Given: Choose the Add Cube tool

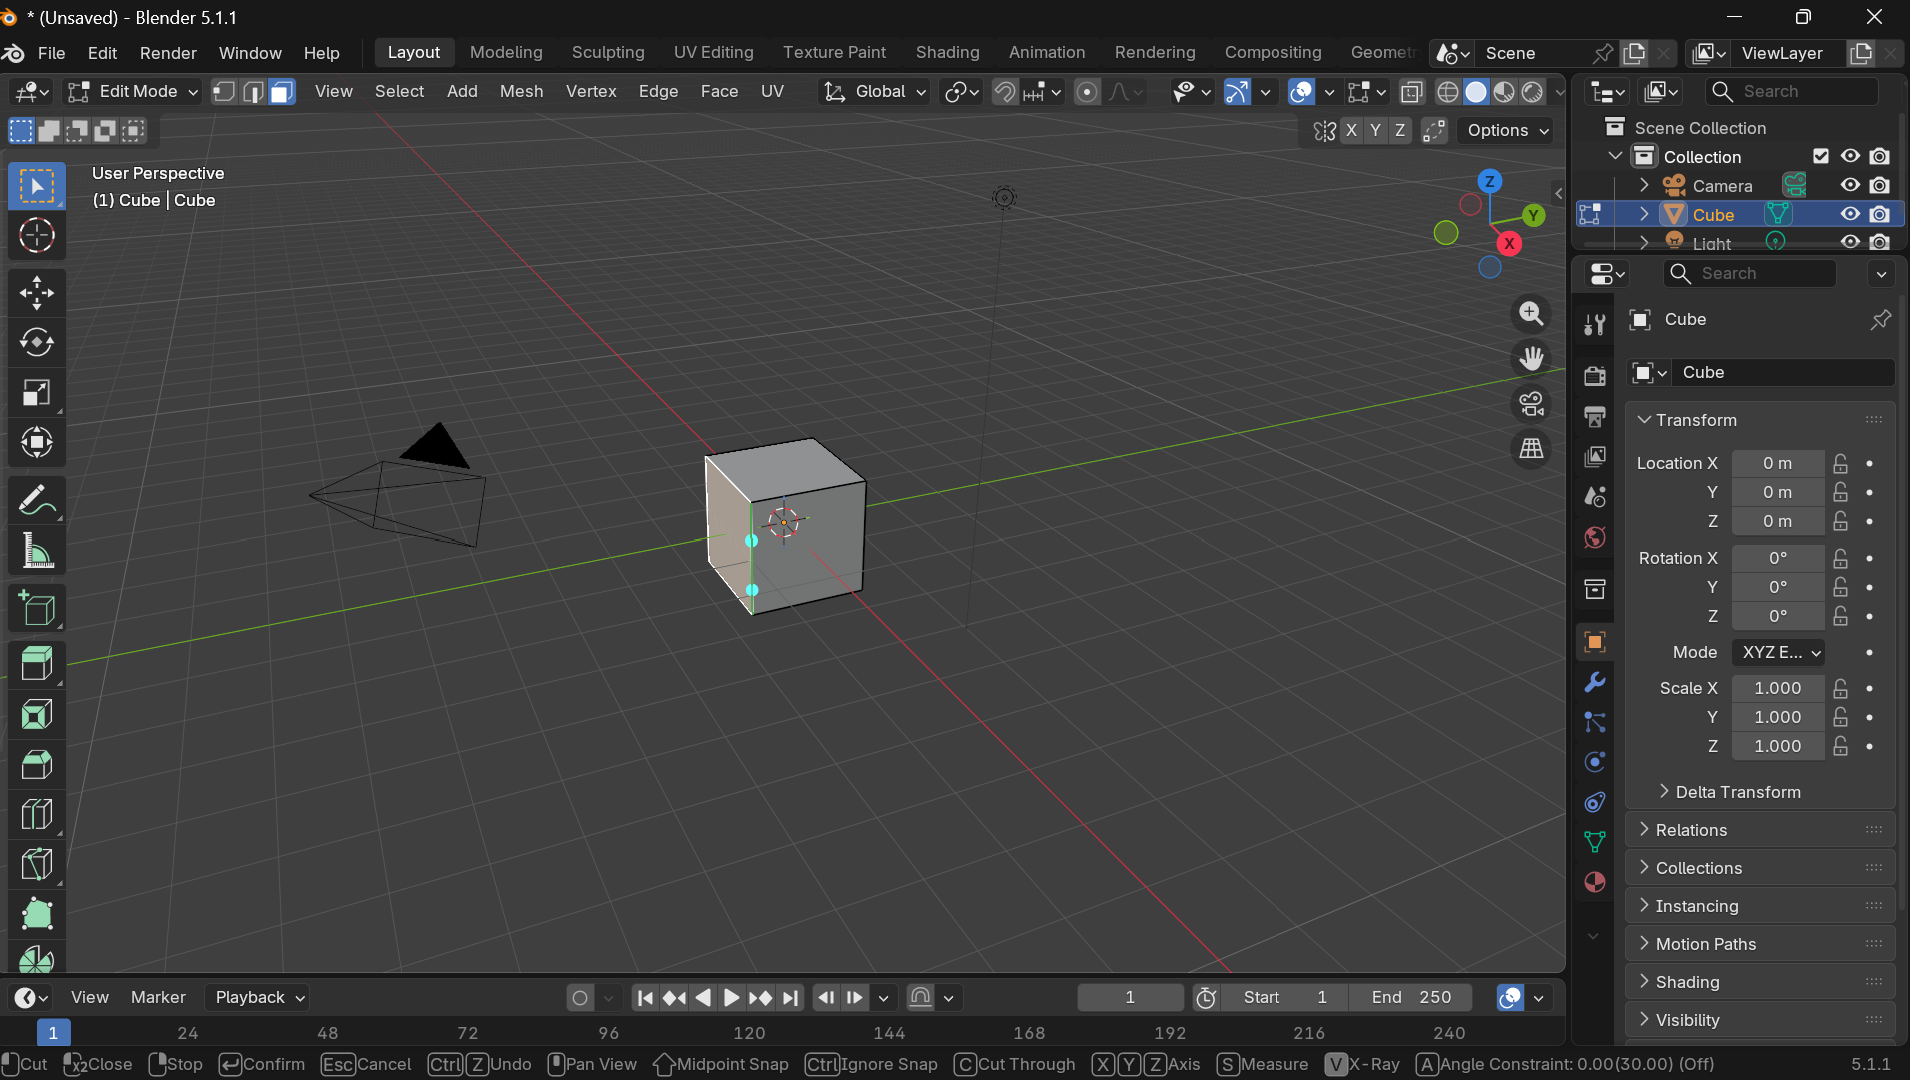Looking at the screenshot, I should pos(37,608).
